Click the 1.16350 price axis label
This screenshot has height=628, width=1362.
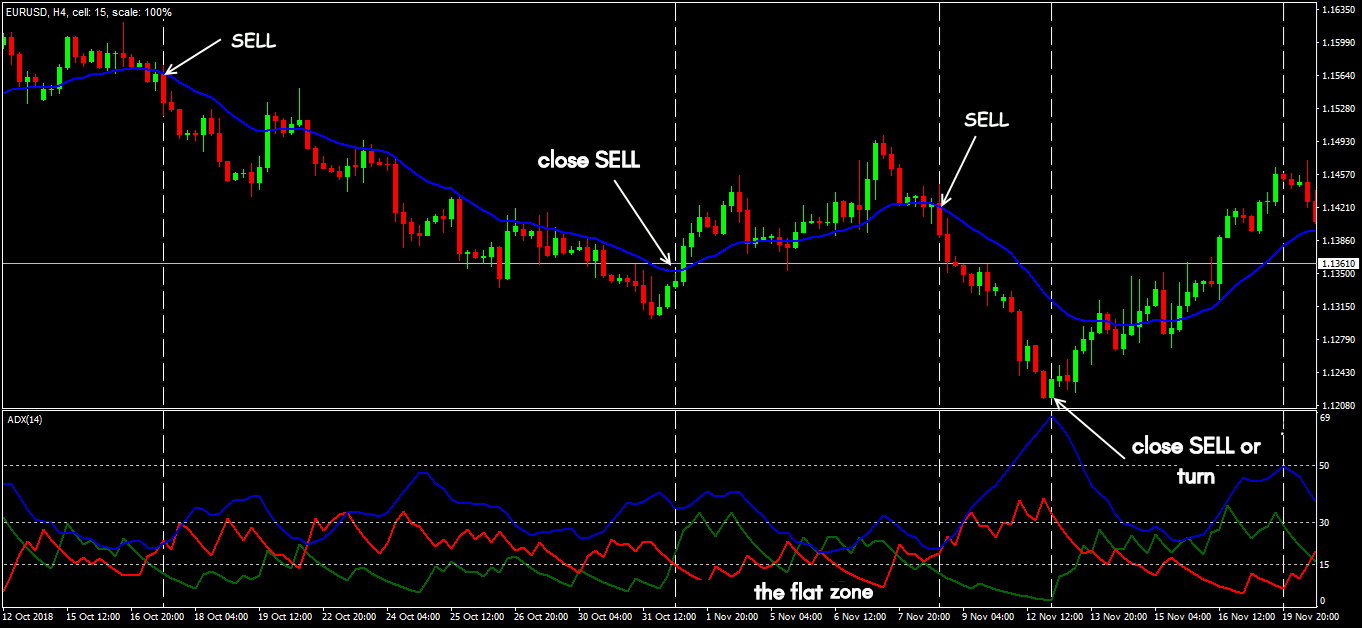pyautogui.click(x=1338, y=10)
